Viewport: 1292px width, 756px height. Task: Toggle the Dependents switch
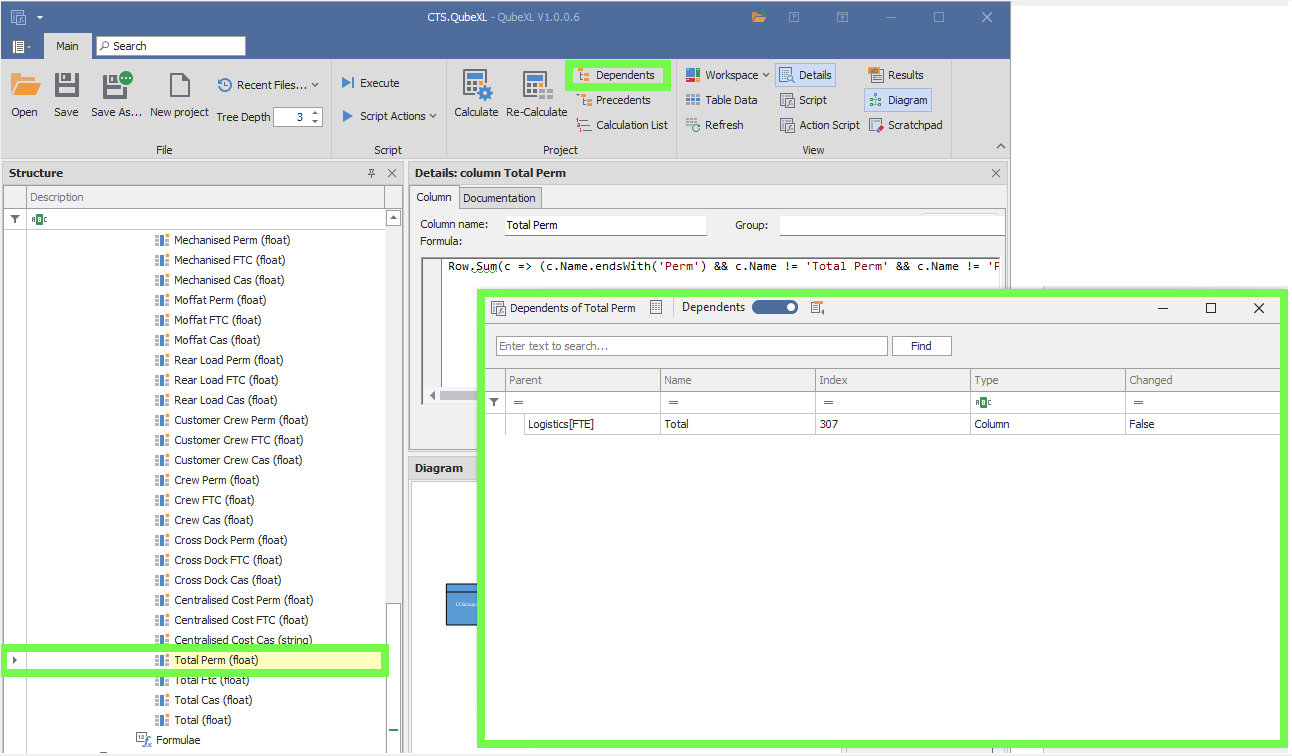(775, 308)
